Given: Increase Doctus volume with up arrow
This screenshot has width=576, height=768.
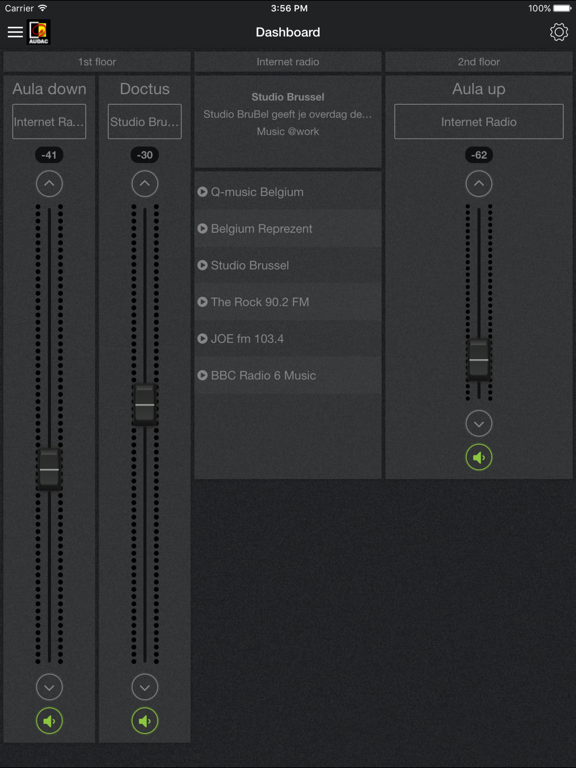Looking at the screenshot, I should [x=145, y=184].
